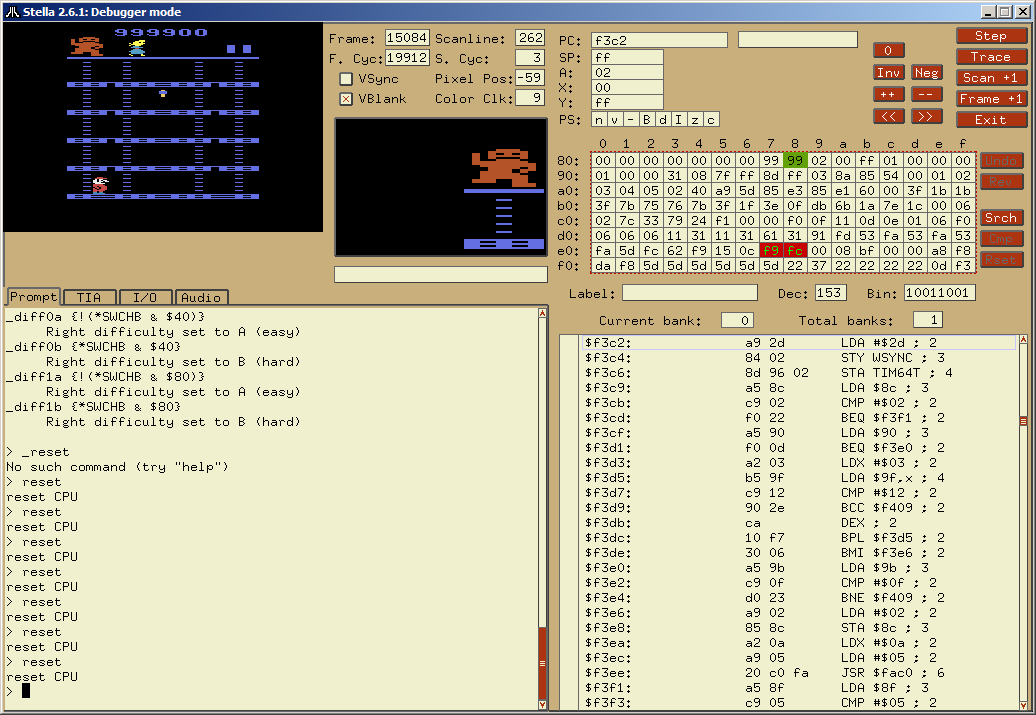Shift right with the >> button
Screen dimensions: 1036x715
[926, 116]
